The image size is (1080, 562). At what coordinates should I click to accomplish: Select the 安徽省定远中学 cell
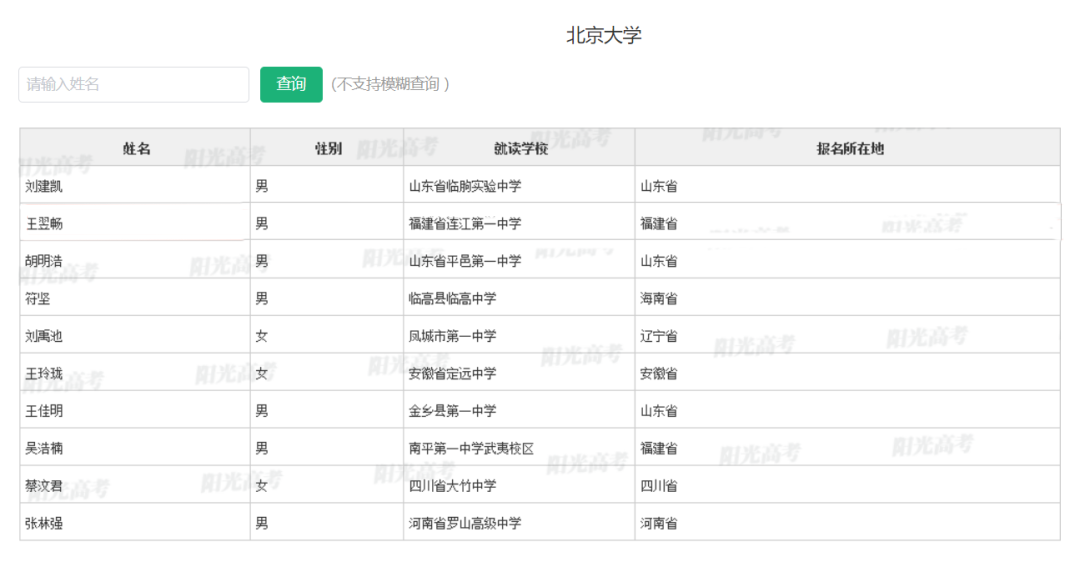452,373
